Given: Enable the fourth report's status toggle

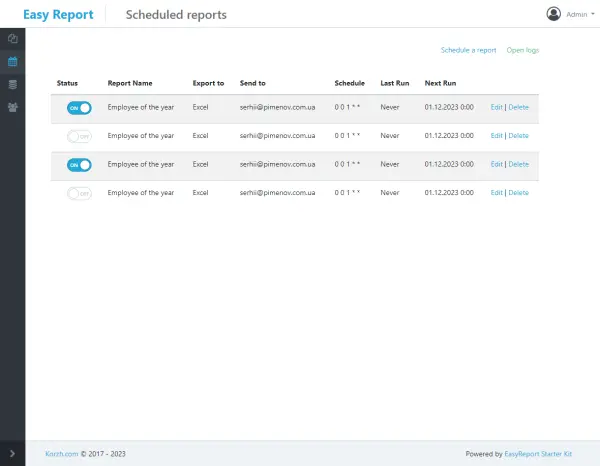Looking at the screenshot, I should pyautogui.click(x=79, y=193).
